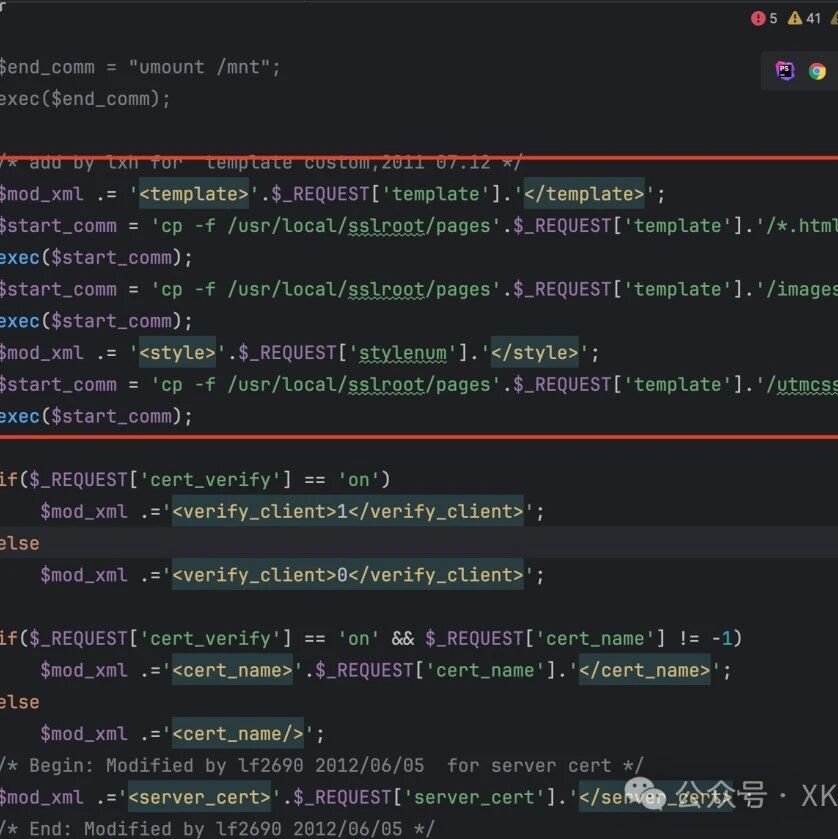This screenshot has height=839, width=838.
Task: Click the '<server_cert>' string literal
Action: coord(200,797)
